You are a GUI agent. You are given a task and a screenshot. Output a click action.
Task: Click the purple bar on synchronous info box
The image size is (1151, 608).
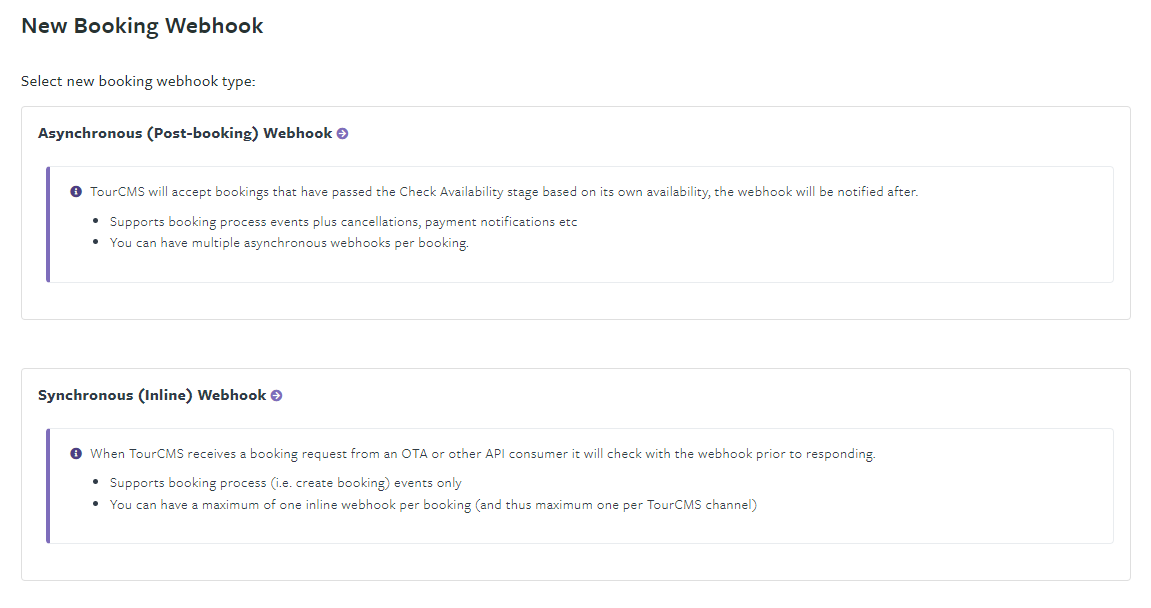click(x=48, y=486)
